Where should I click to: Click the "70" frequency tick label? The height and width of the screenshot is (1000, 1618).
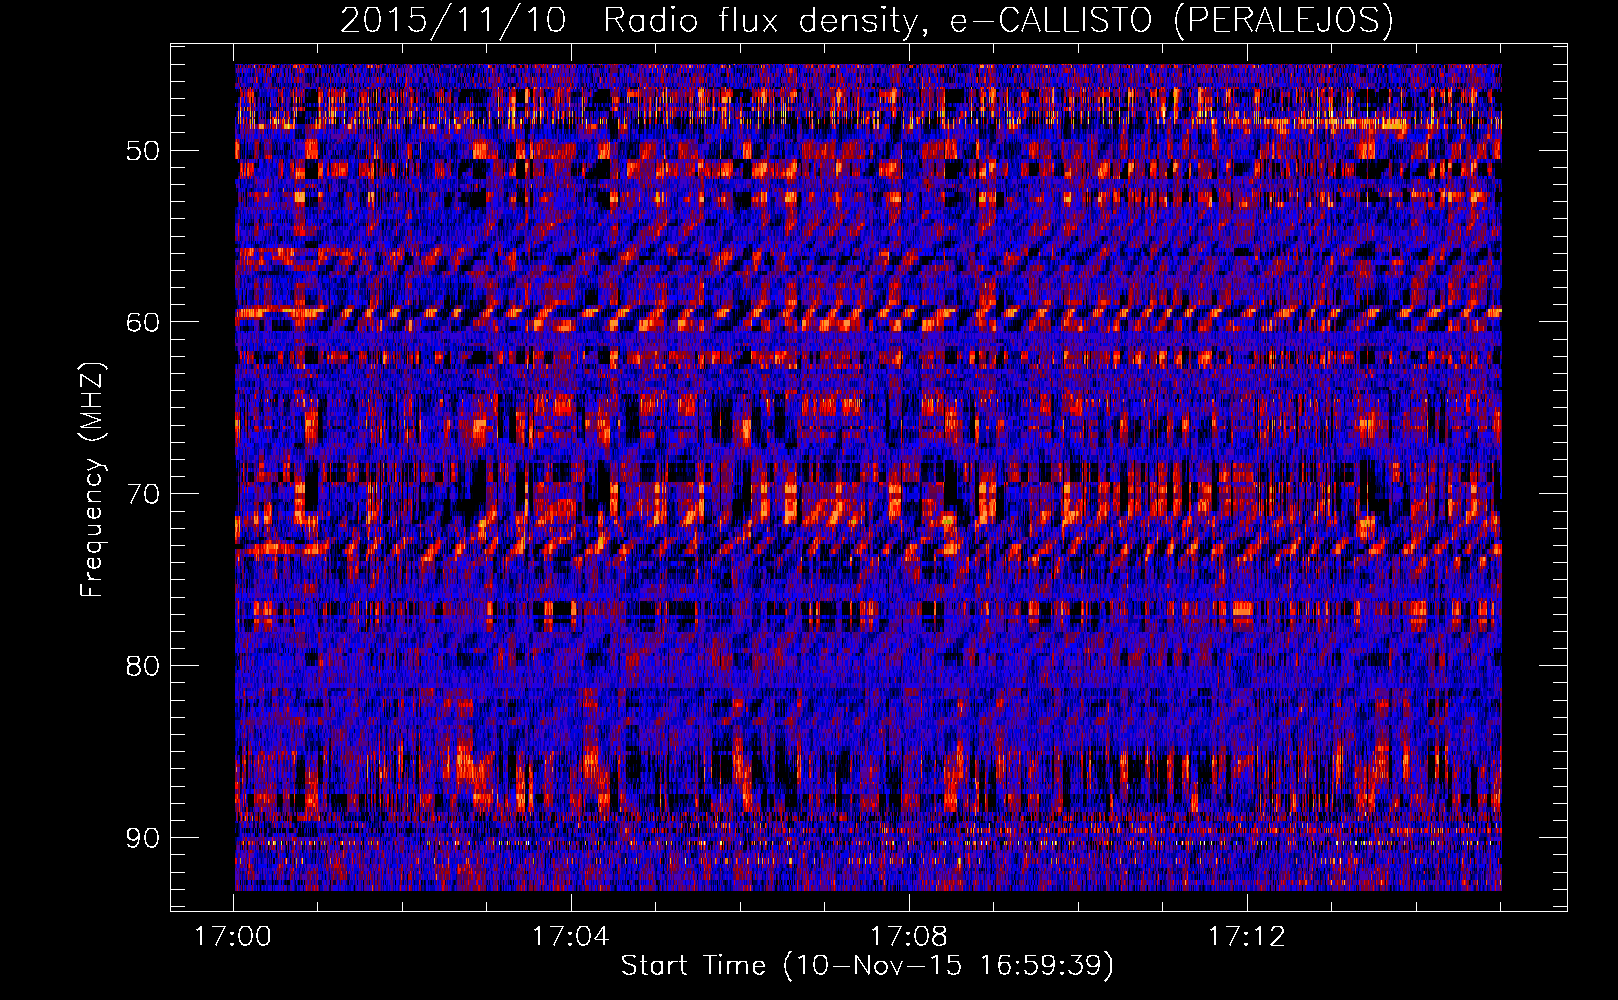[x=143, y=494]
